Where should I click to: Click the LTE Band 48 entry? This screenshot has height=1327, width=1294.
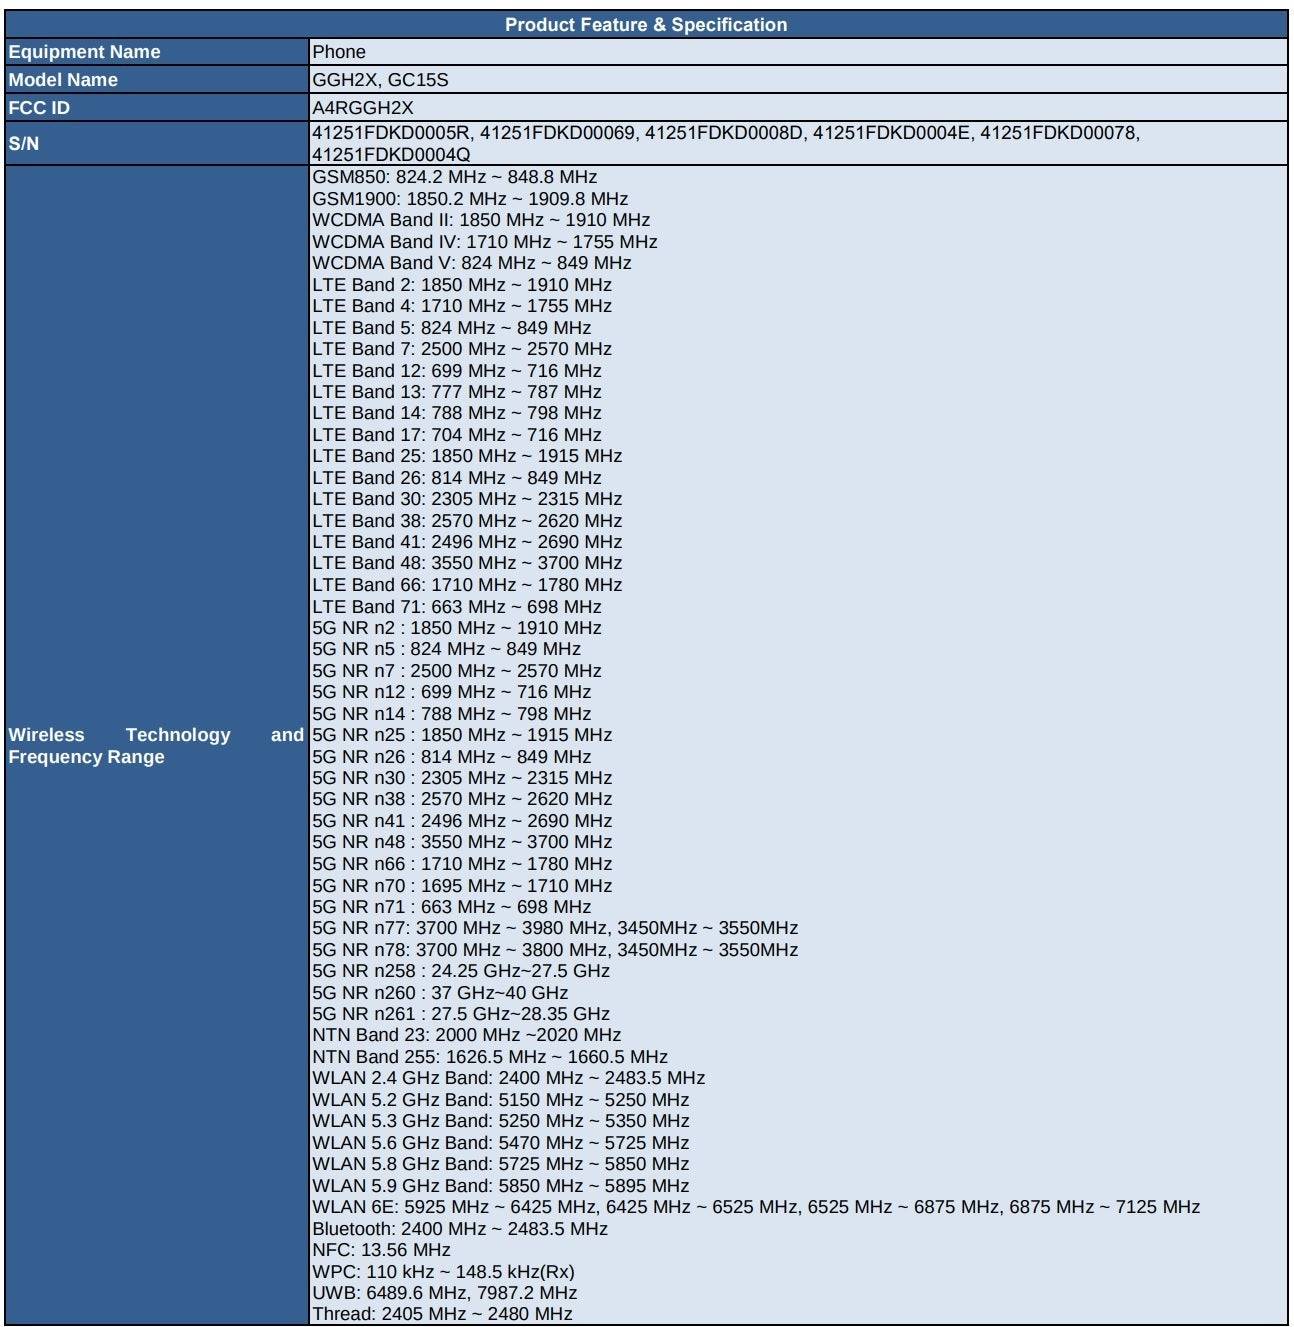467,563
